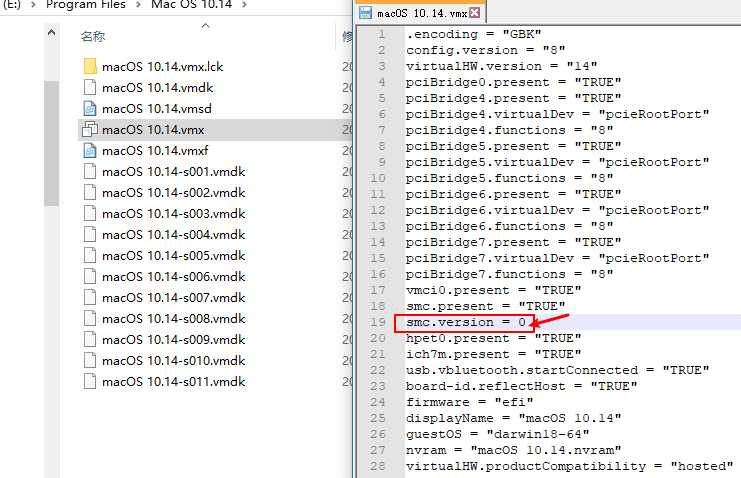Click the line hpet0.present = "TRUE"
741x478 pixels.
(x=493, y=339)
